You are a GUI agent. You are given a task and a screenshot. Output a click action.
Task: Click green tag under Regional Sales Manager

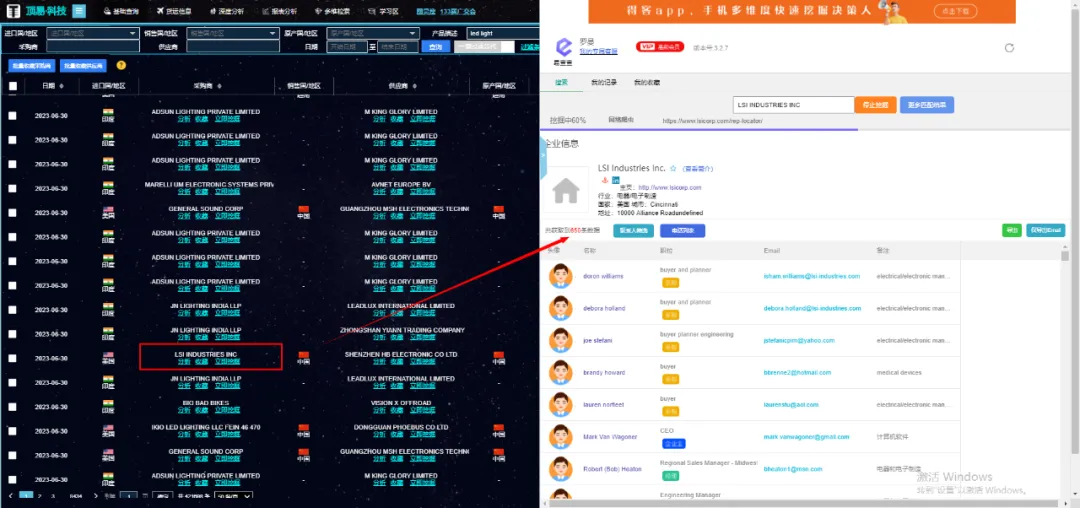tap(670, 476)
